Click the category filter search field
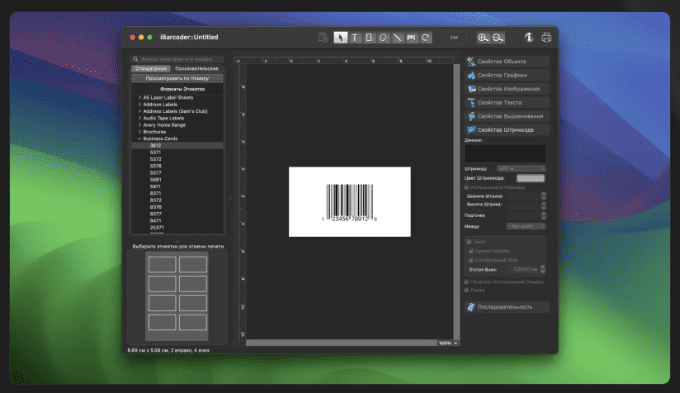The image size is (680, 393). [x=178, y=59]
